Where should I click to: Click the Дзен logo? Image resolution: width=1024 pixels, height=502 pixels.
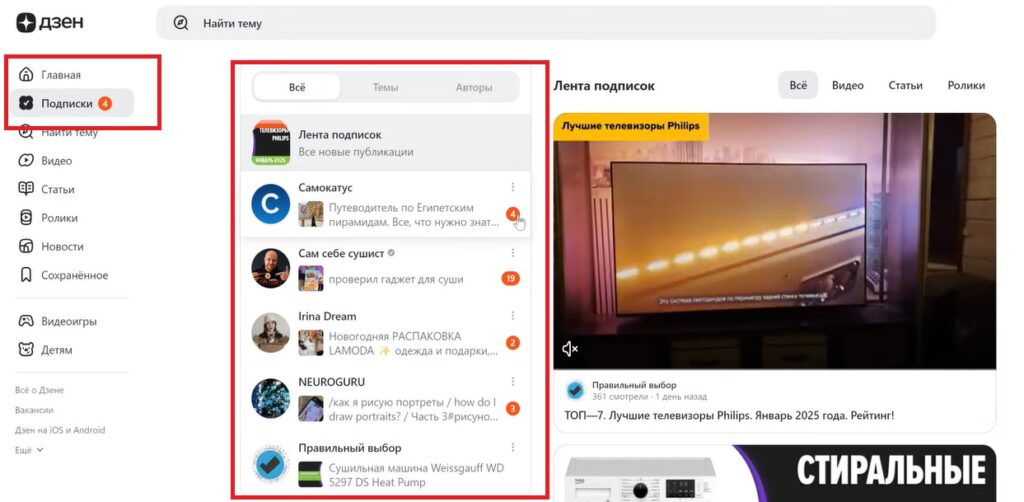50,23
